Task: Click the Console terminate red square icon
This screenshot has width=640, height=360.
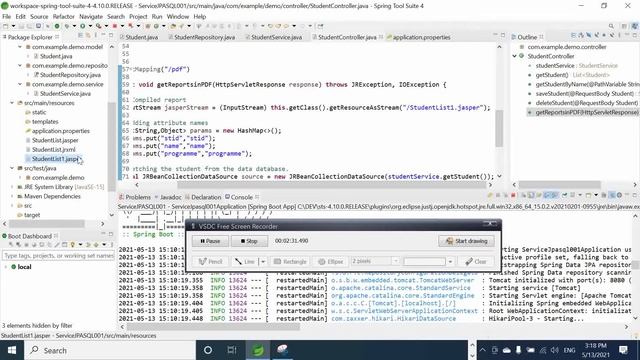Action: (513, 196)
